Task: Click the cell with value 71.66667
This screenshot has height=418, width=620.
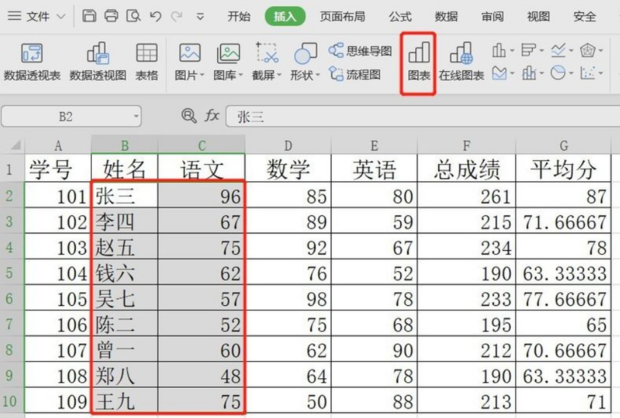Action: coord(563,221)
